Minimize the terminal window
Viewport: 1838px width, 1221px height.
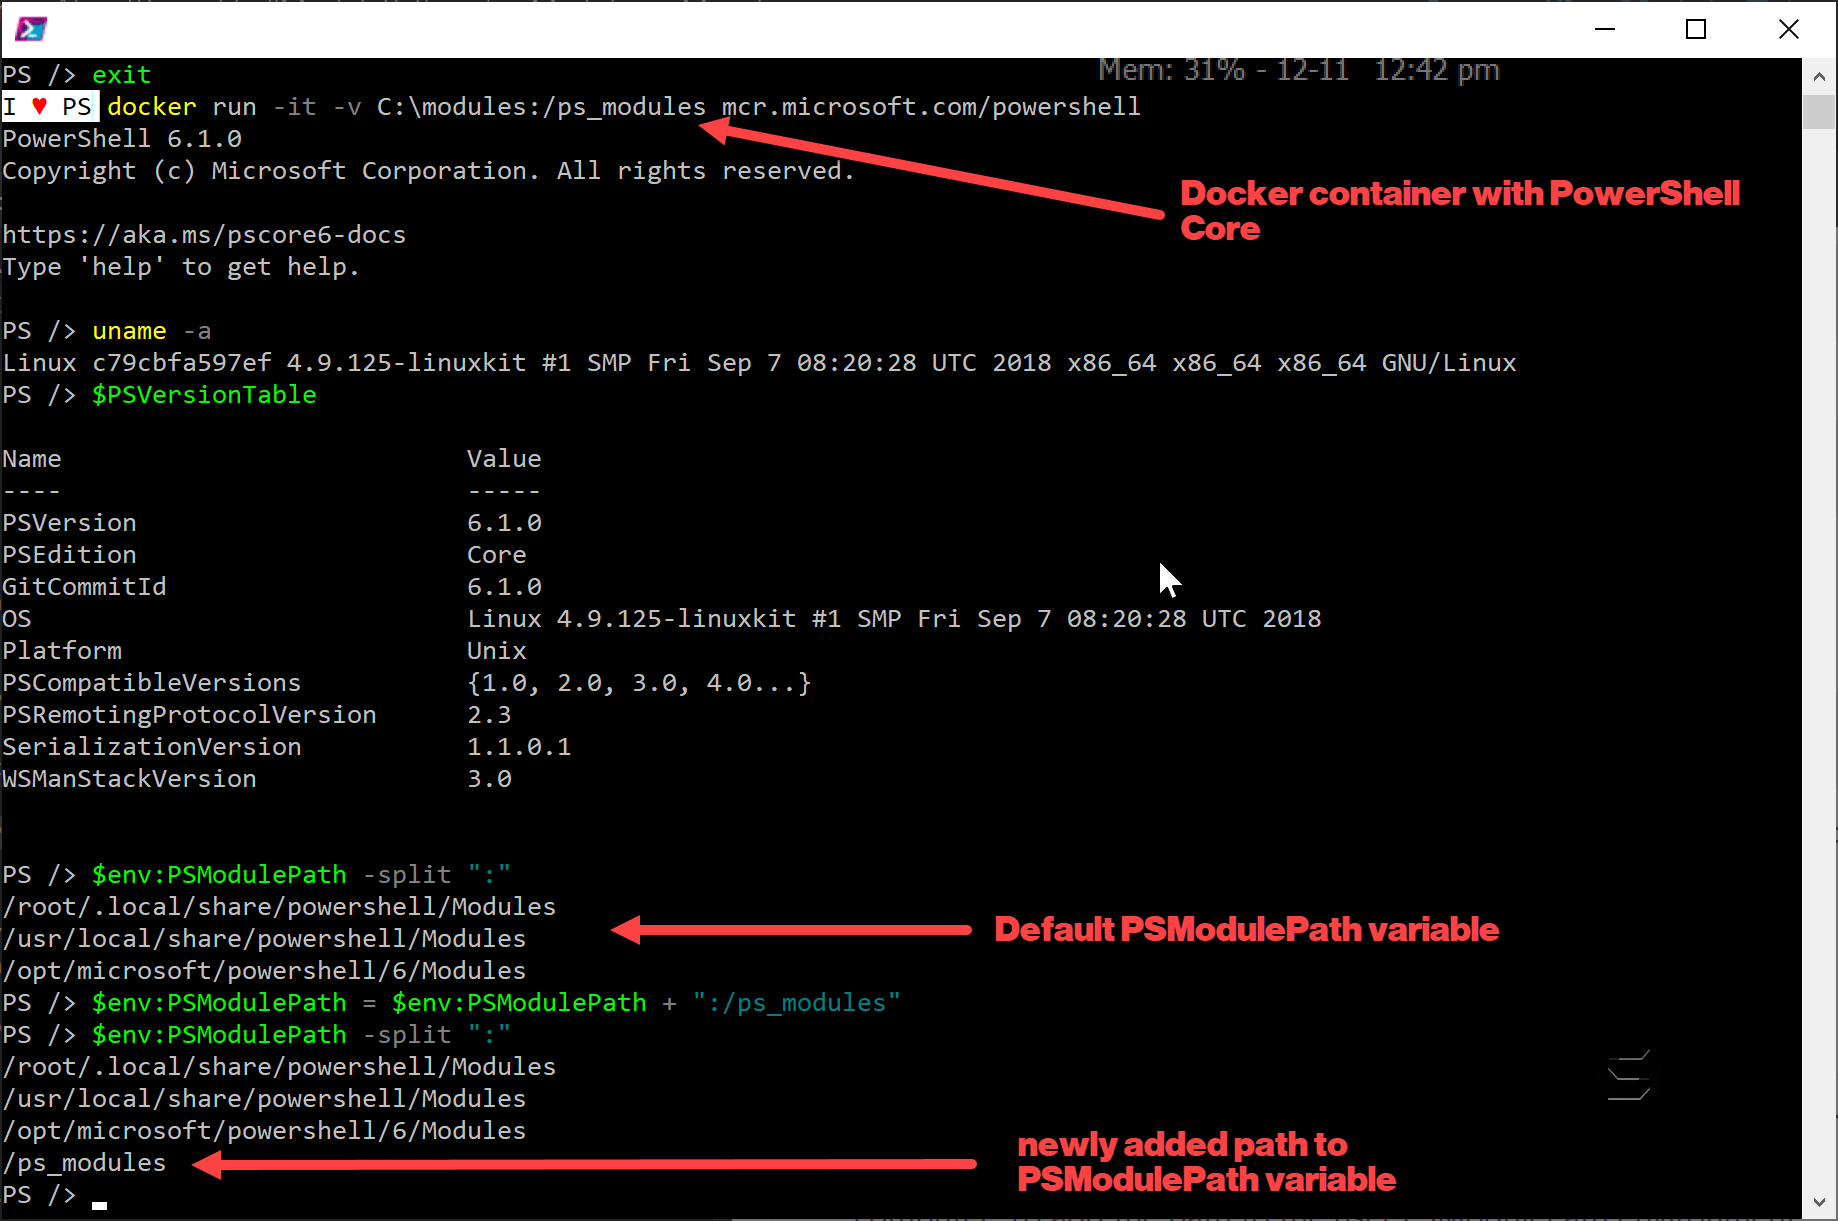tap(1604, 29)
